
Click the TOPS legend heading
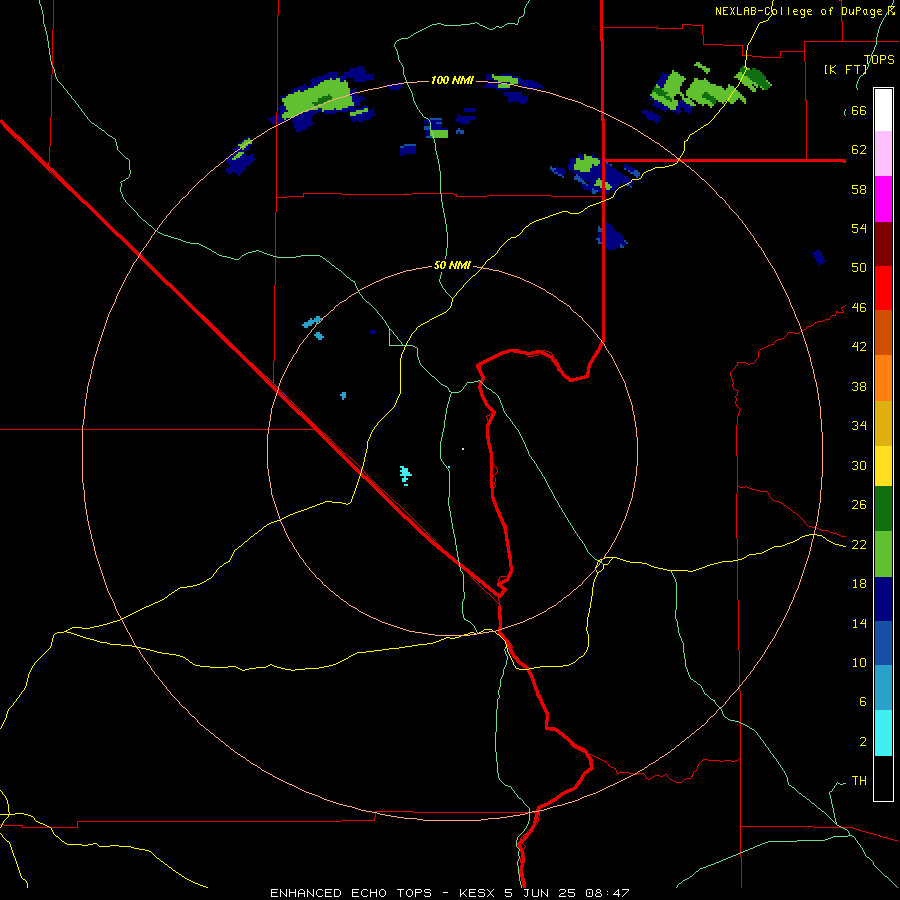[x=879, y=59]
